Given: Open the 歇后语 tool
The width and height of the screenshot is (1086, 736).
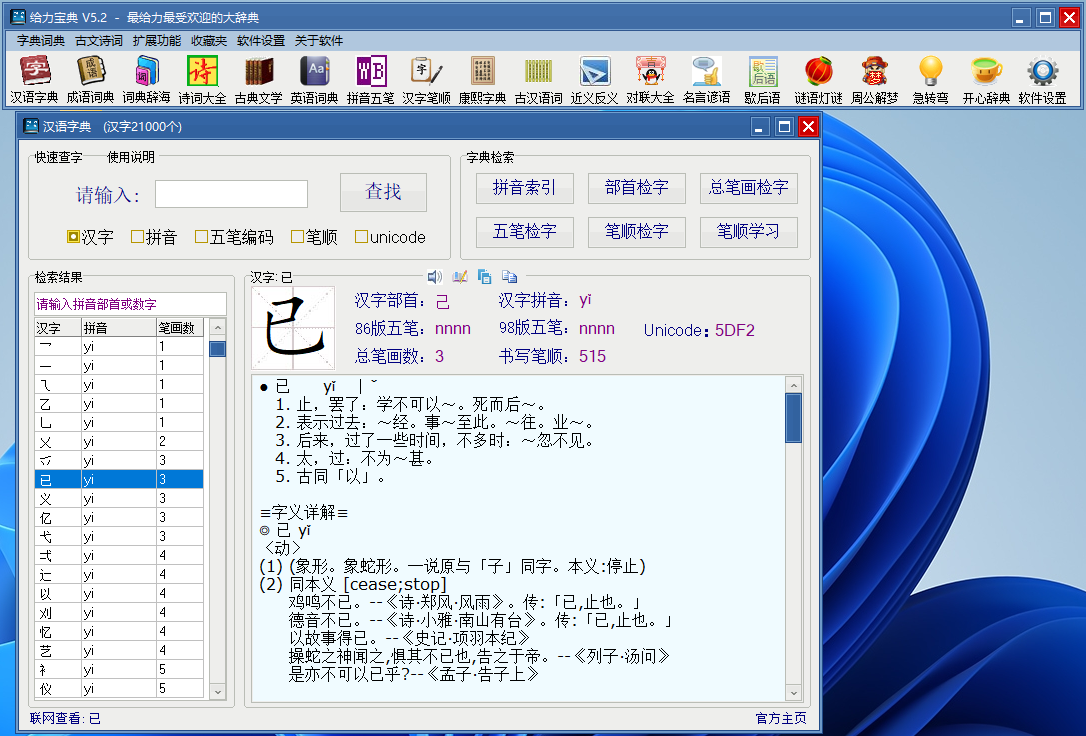Looking at the screenshot, I should coord(763,80).
